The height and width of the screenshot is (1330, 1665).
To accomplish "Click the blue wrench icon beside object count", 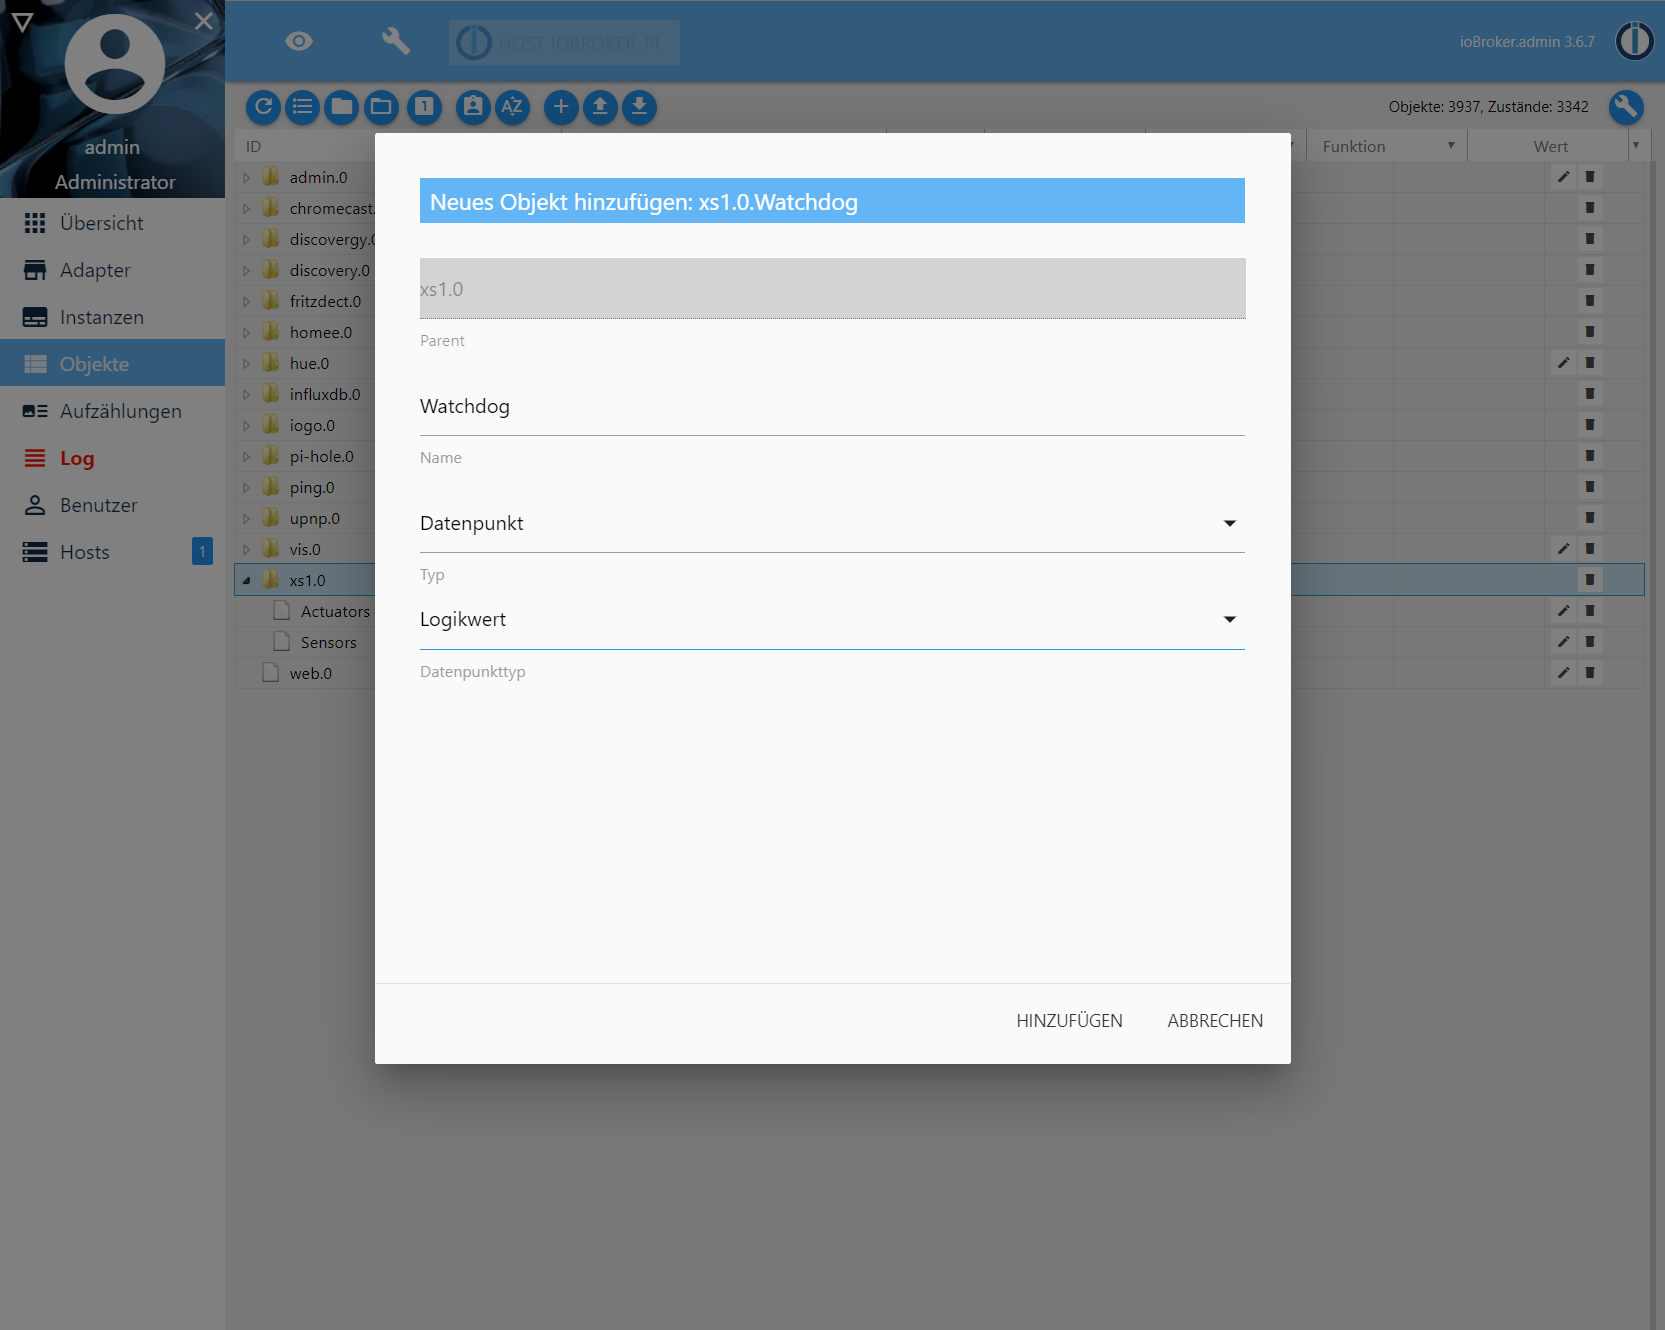I will pyautogui.click(x=1626, y=107).
